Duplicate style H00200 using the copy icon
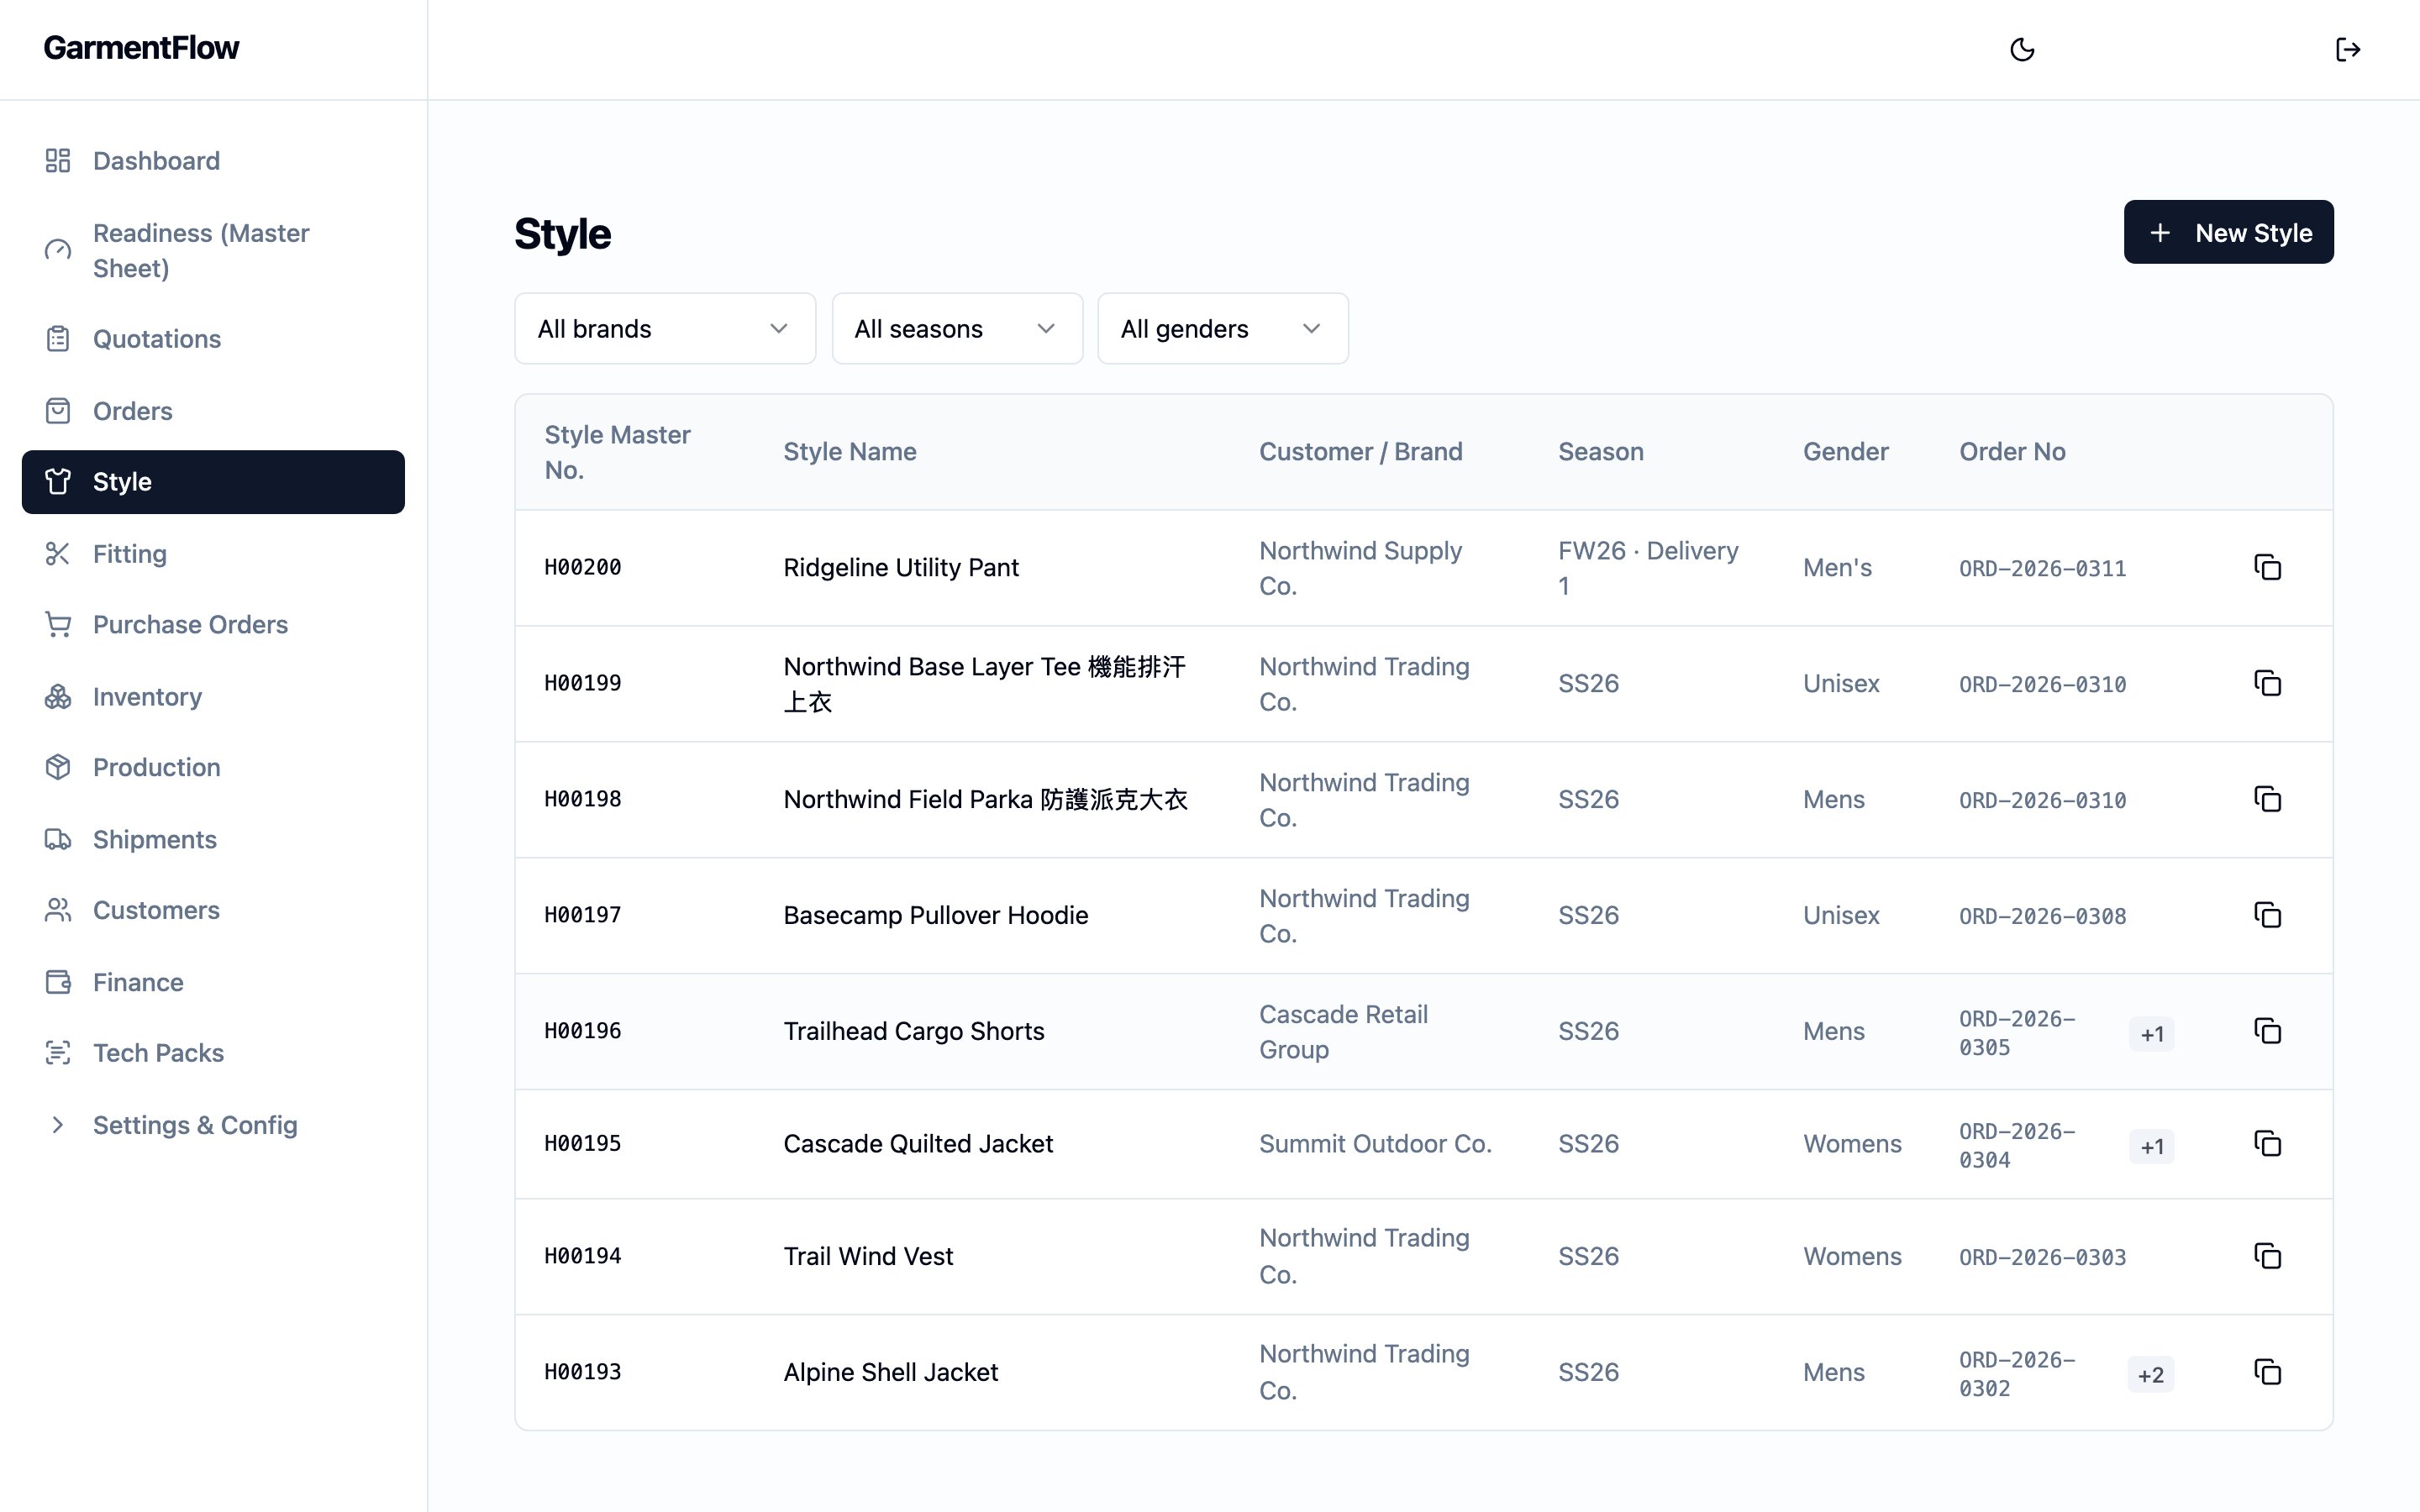Image resolution: width=2420 pixels, height=1512 pixels. [x=2267, y=567]
